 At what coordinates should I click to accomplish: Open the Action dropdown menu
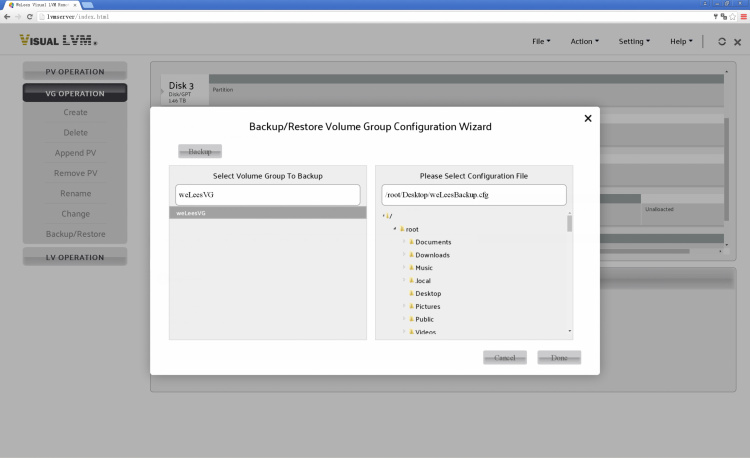tap(584, 41)
